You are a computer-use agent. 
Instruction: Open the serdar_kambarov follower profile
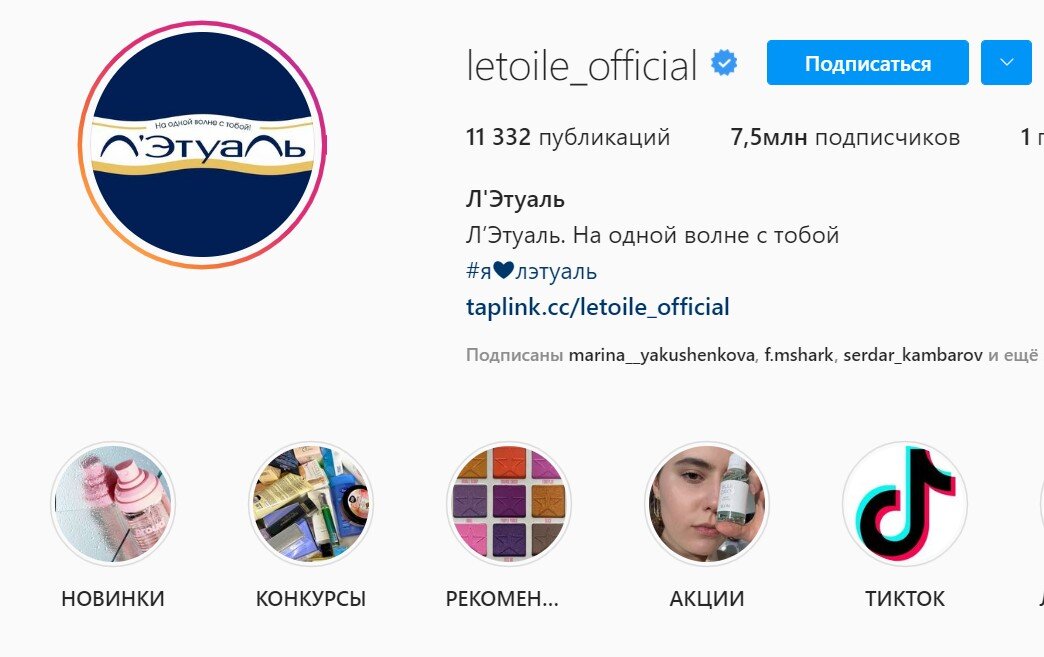coord(913,355)
